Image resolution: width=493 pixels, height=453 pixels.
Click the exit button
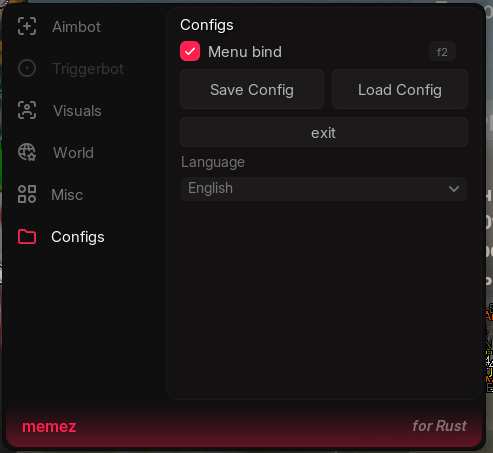coord(324,132)
